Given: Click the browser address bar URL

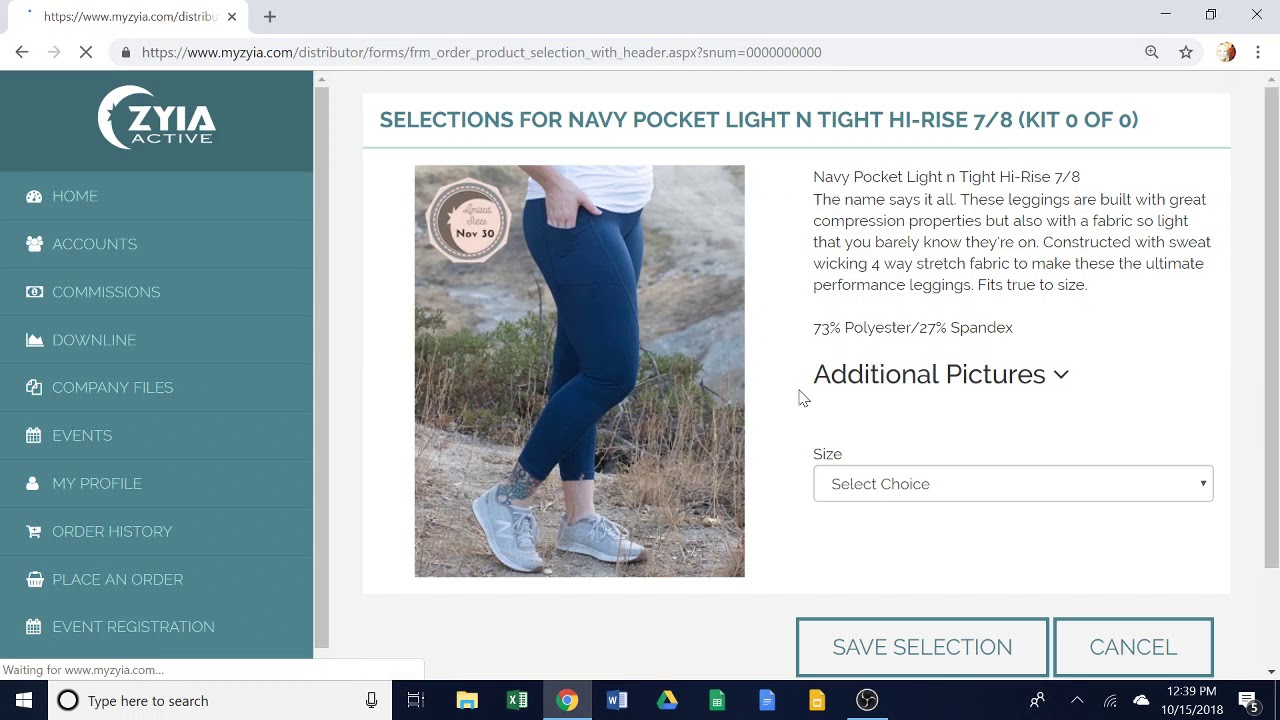Looking at the screenshot, I should click(482, 52).
